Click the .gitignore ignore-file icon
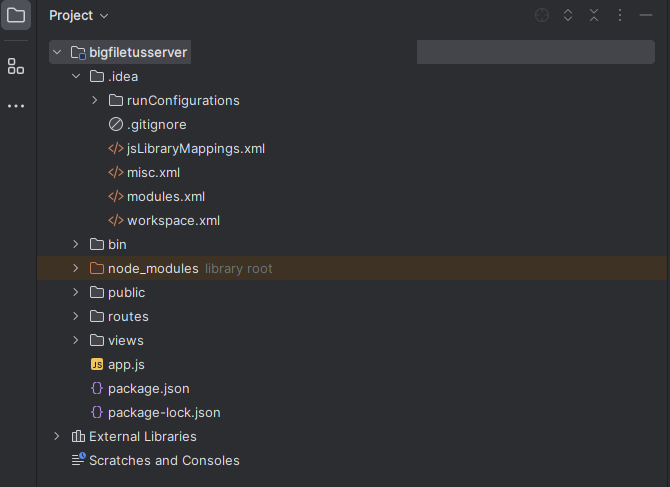The height and width of the screenshot is (487, 670). click(x=116, y=124)
